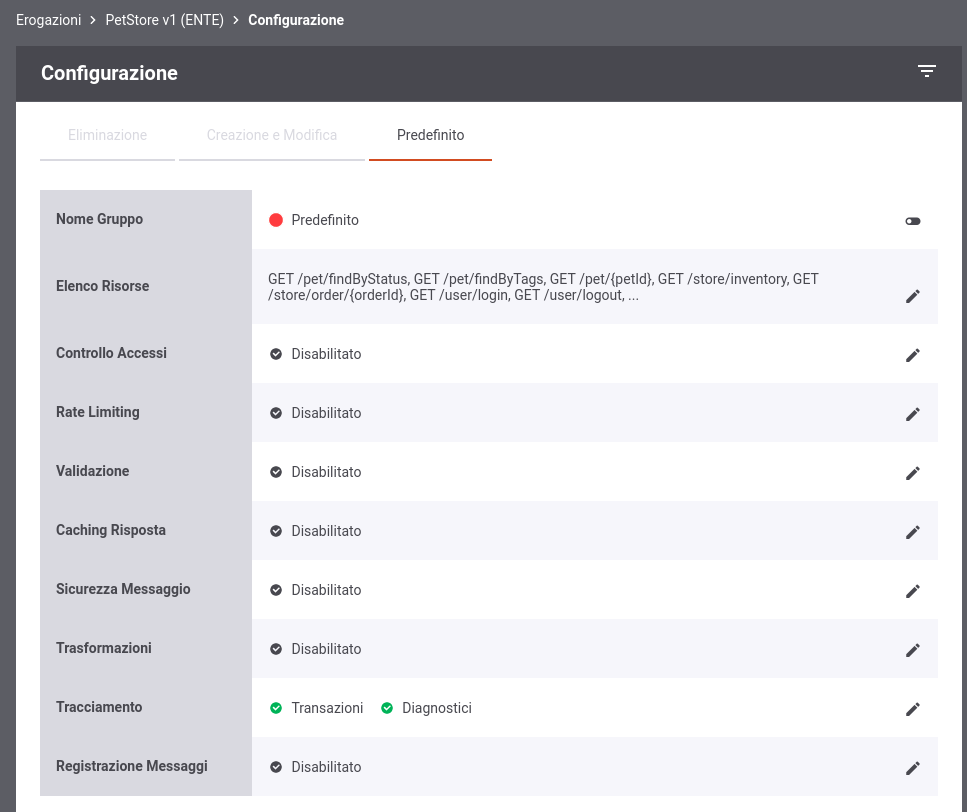Click the green check beside Diagnostici
Viewport: 967px width, 812px height.
click(387, 708)
